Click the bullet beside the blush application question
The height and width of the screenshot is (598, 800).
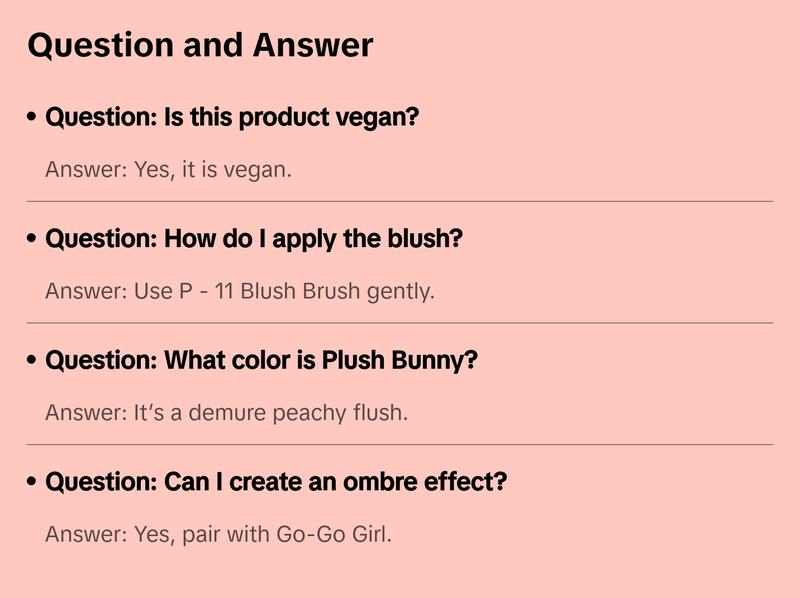click(33, 240)
